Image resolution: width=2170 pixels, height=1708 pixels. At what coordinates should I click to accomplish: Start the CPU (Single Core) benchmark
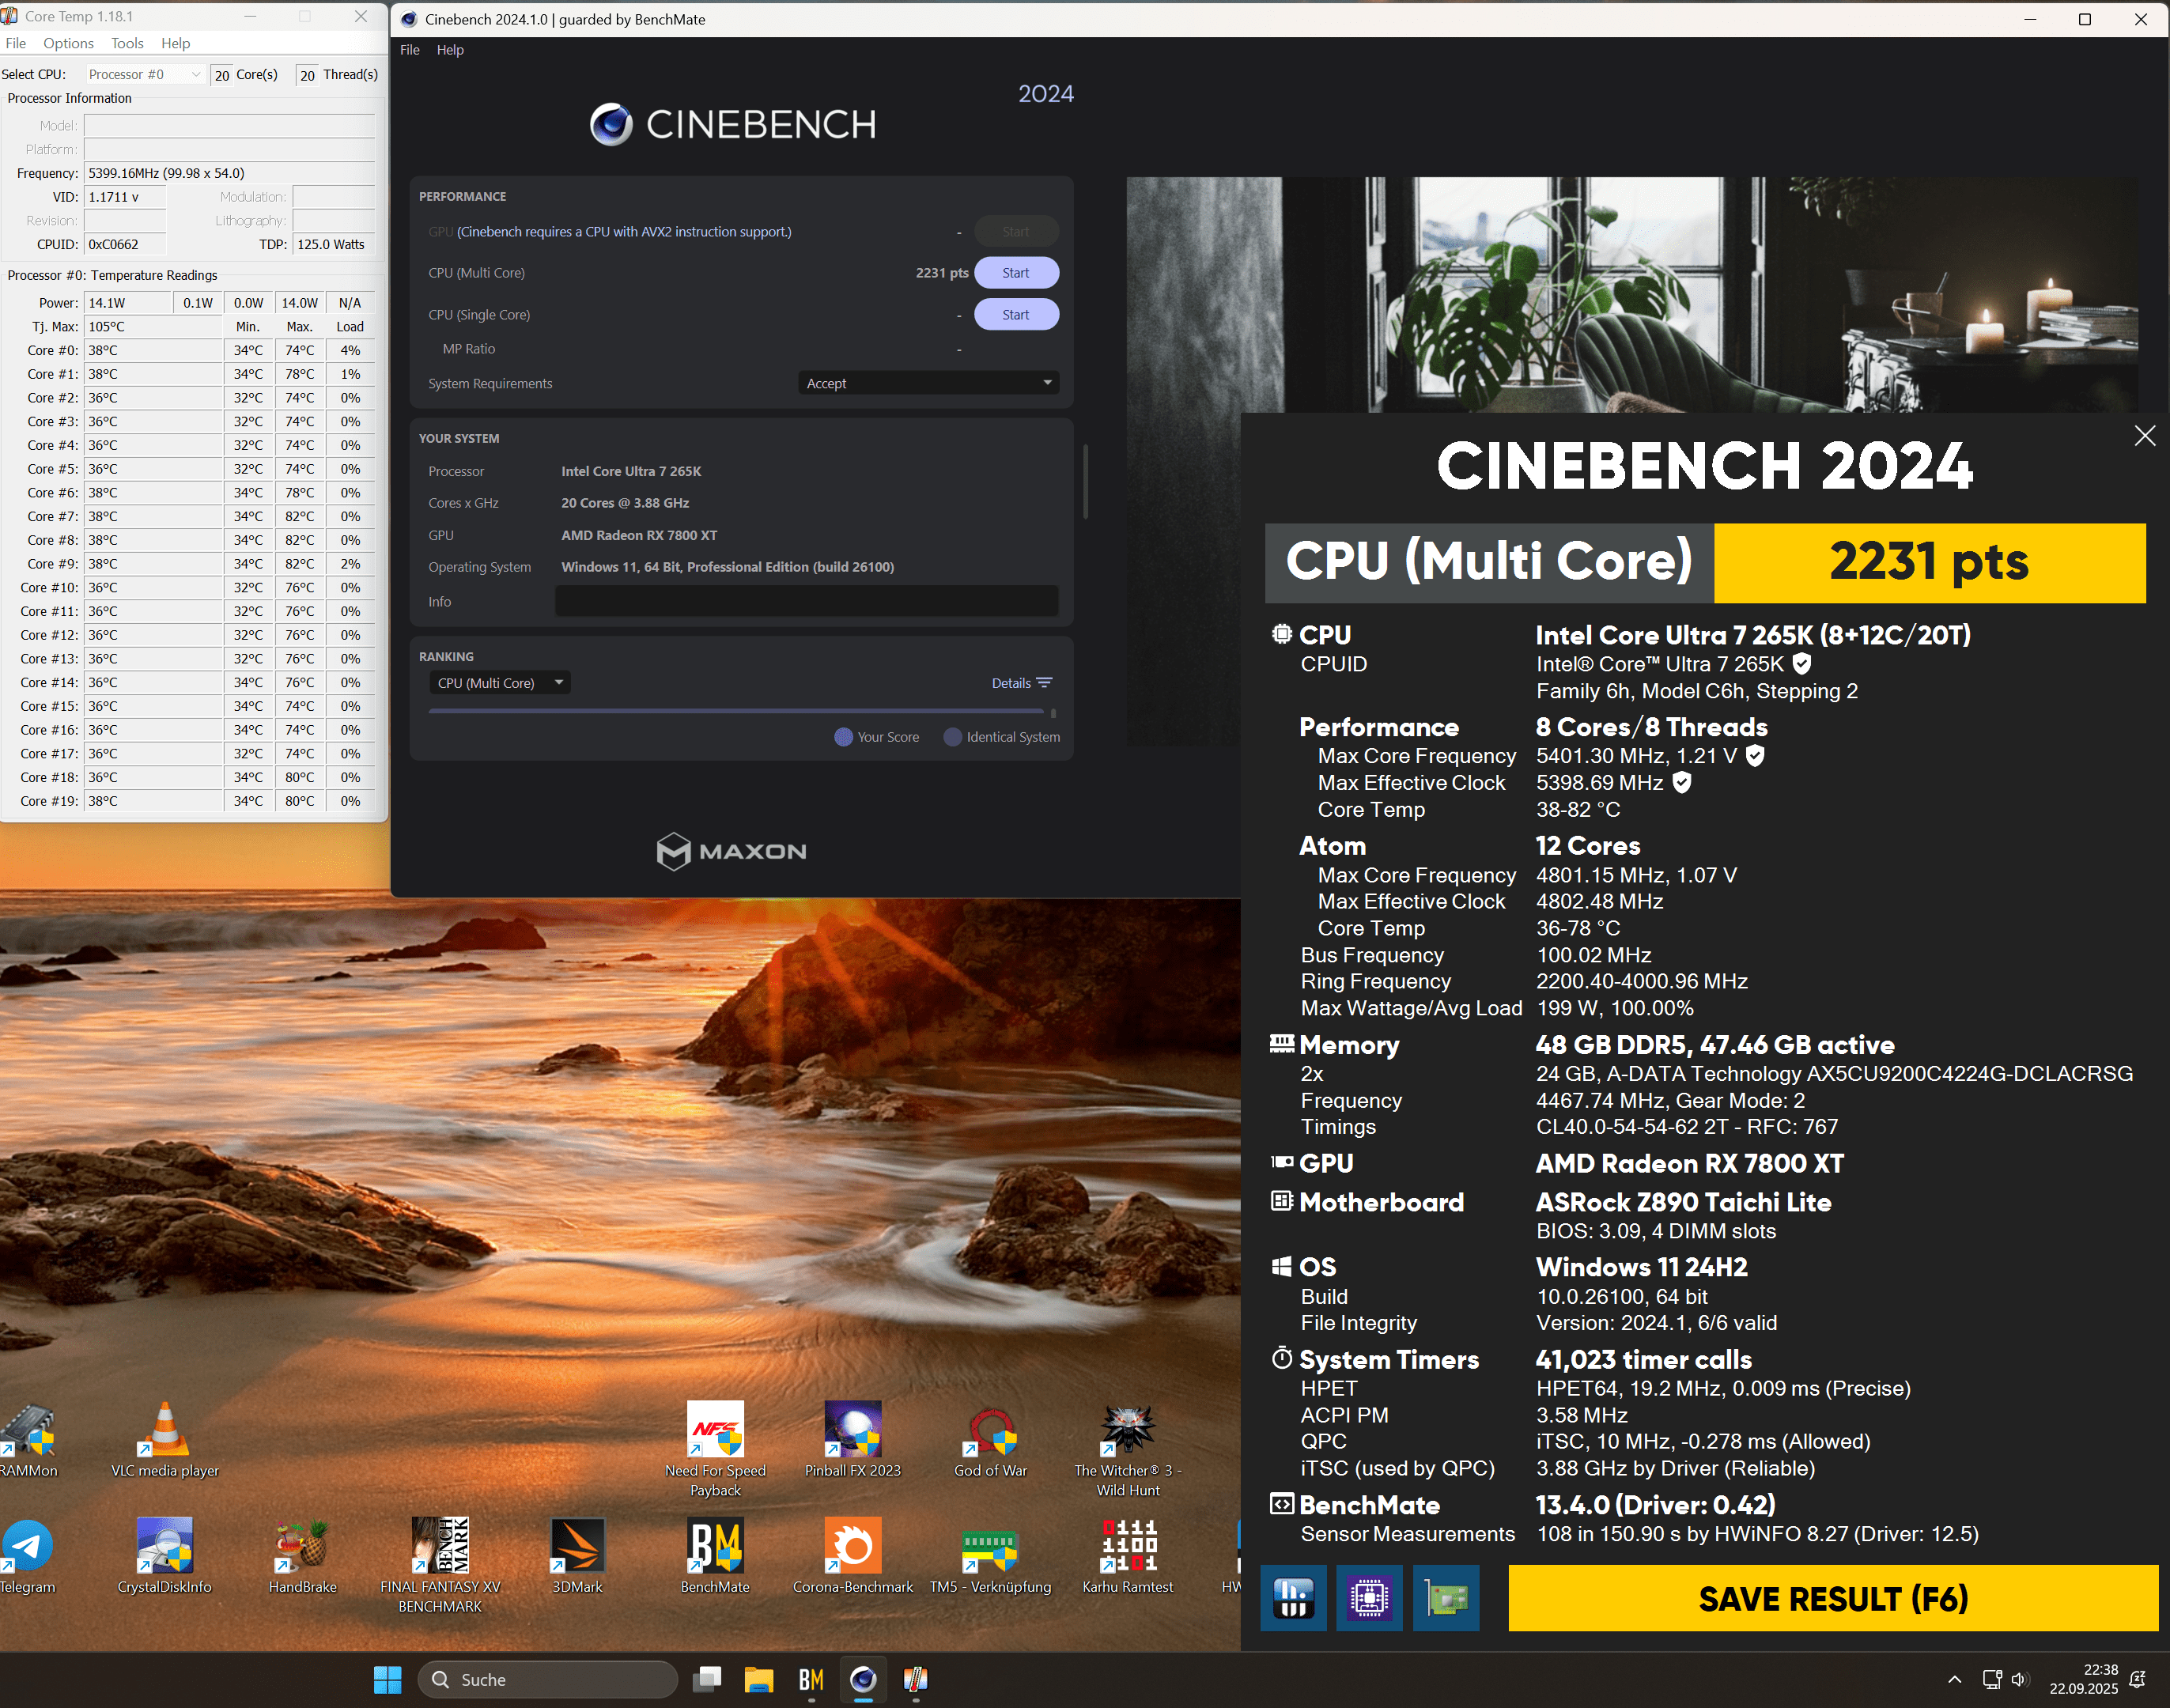pos(1016,315)
